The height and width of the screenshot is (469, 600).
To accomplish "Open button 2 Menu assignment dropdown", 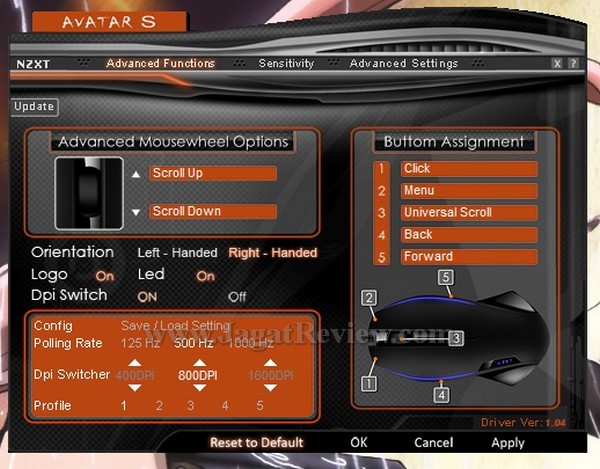I will (469, 191).
